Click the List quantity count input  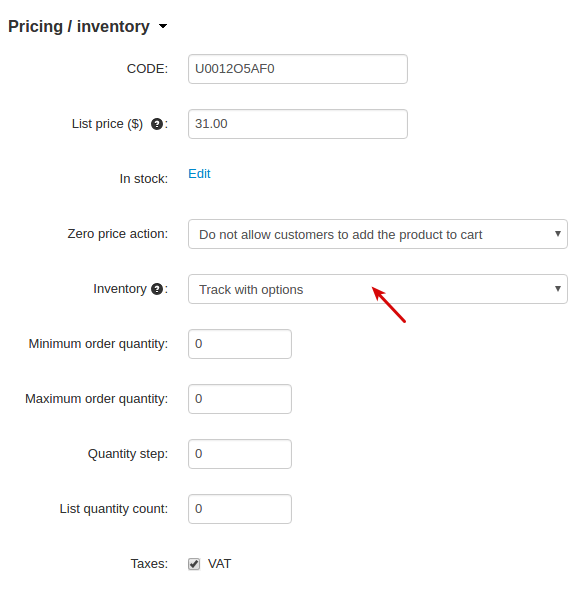tap(240, 509)
